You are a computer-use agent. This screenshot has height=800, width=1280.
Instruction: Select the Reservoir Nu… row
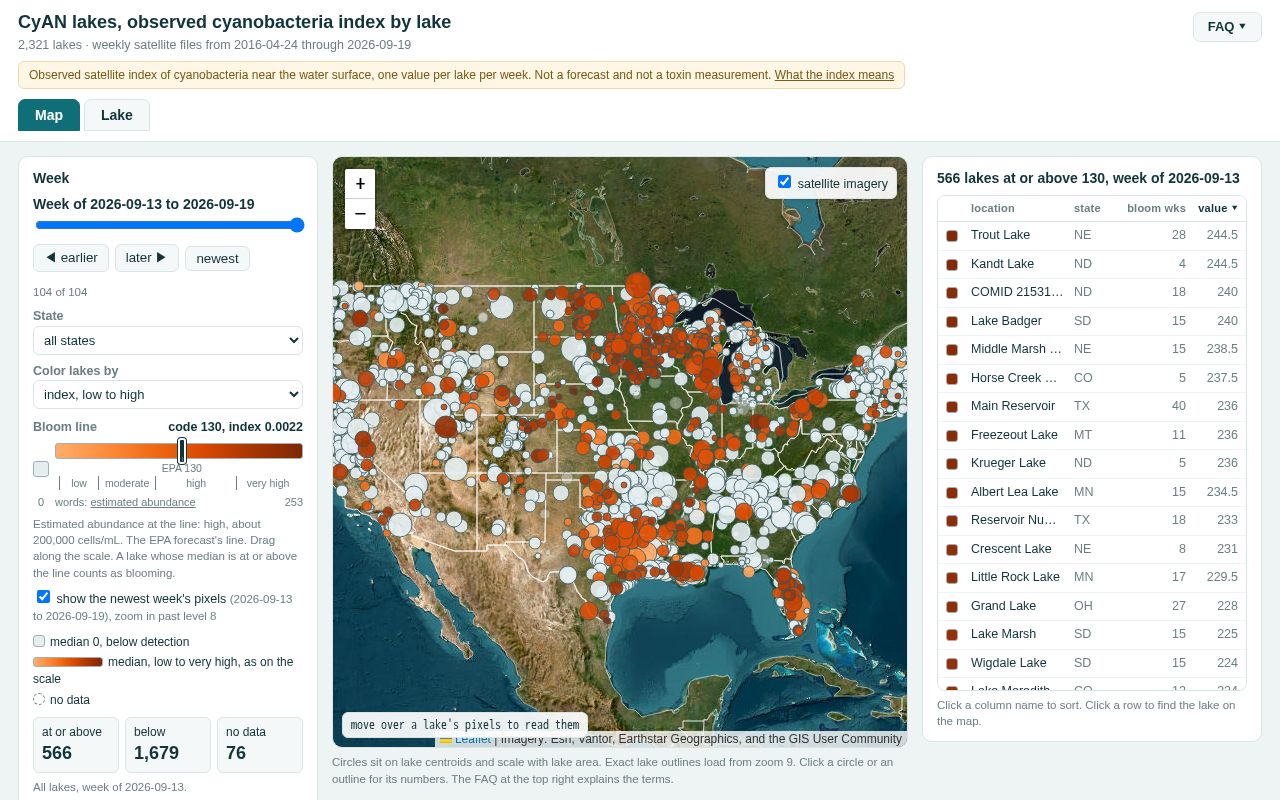click(x=1092, y=520)
